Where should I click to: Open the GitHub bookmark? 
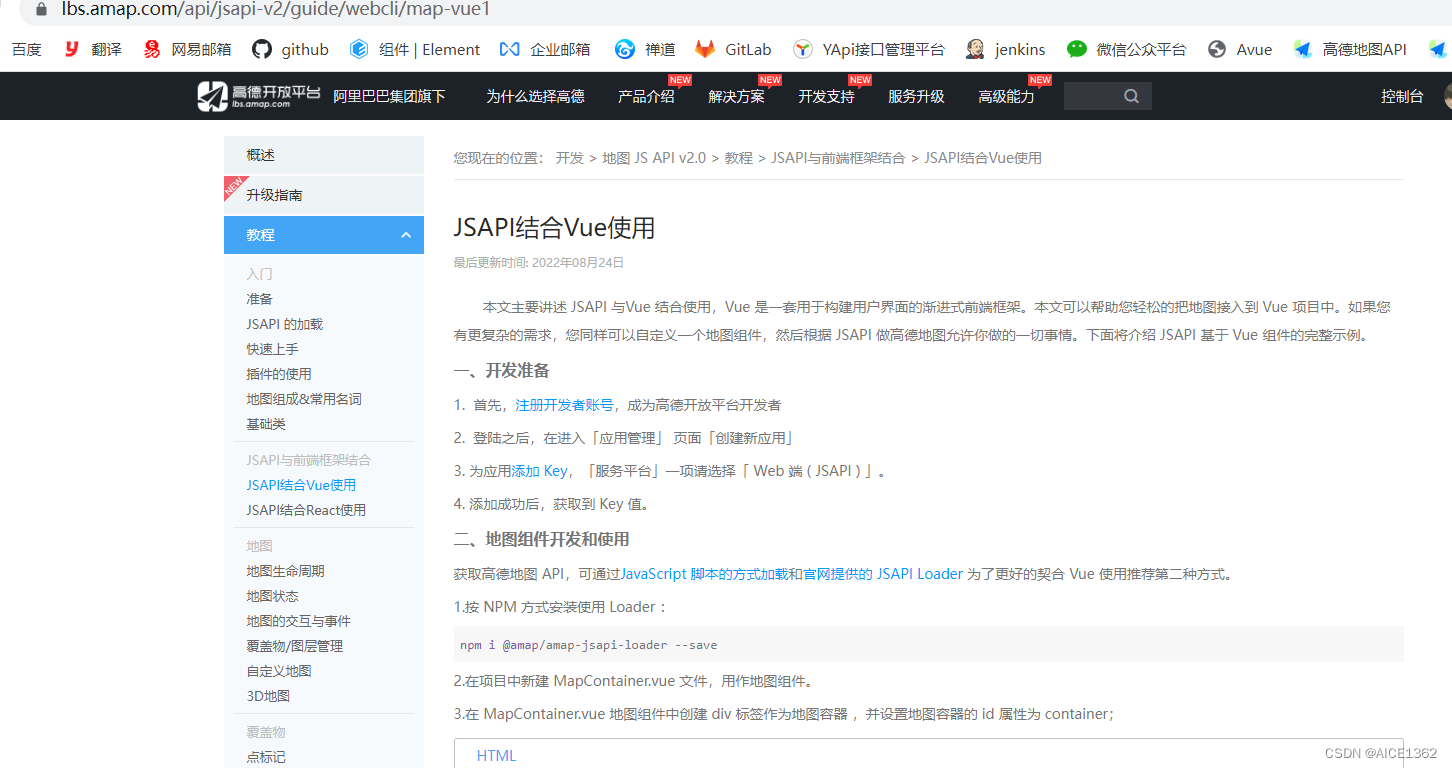click(x=290, y=48)
